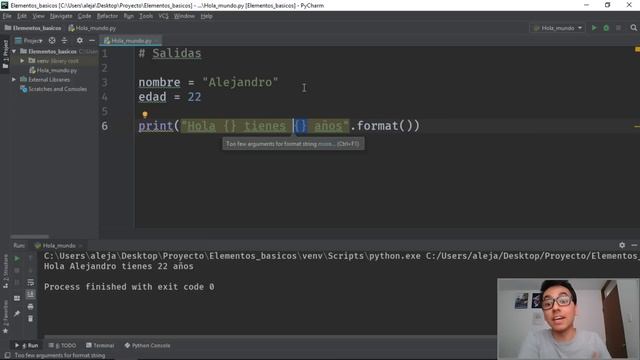This screenshot has height=360, width=640.
Task: Select Hola_mundo.py in project tree
Action: 57,70
